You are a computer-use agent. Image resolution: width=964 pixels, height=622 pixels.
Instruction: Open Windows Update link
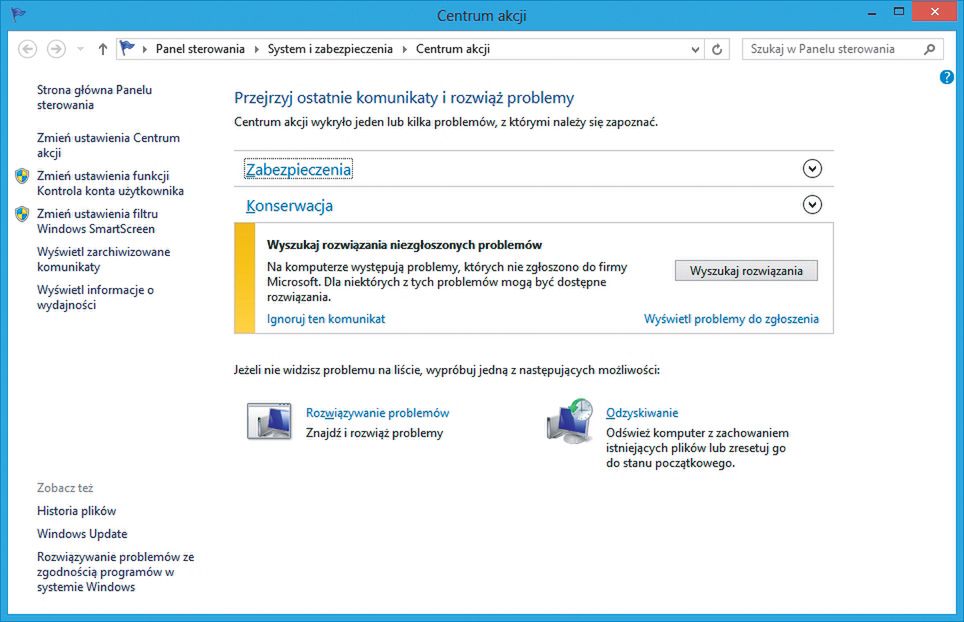pos(82,533)
